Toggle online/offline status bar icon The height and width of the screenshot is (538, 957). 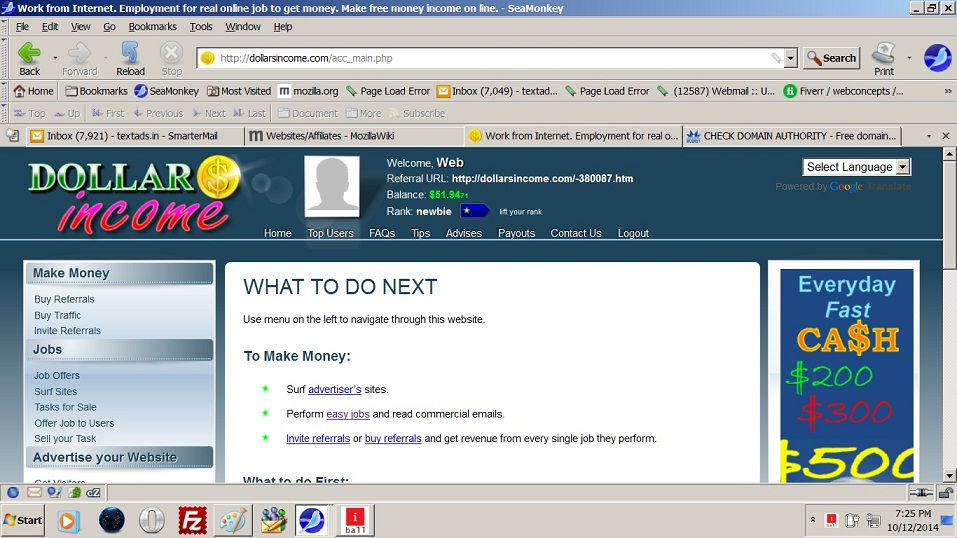pyautogui.click(x=920, y=492)
